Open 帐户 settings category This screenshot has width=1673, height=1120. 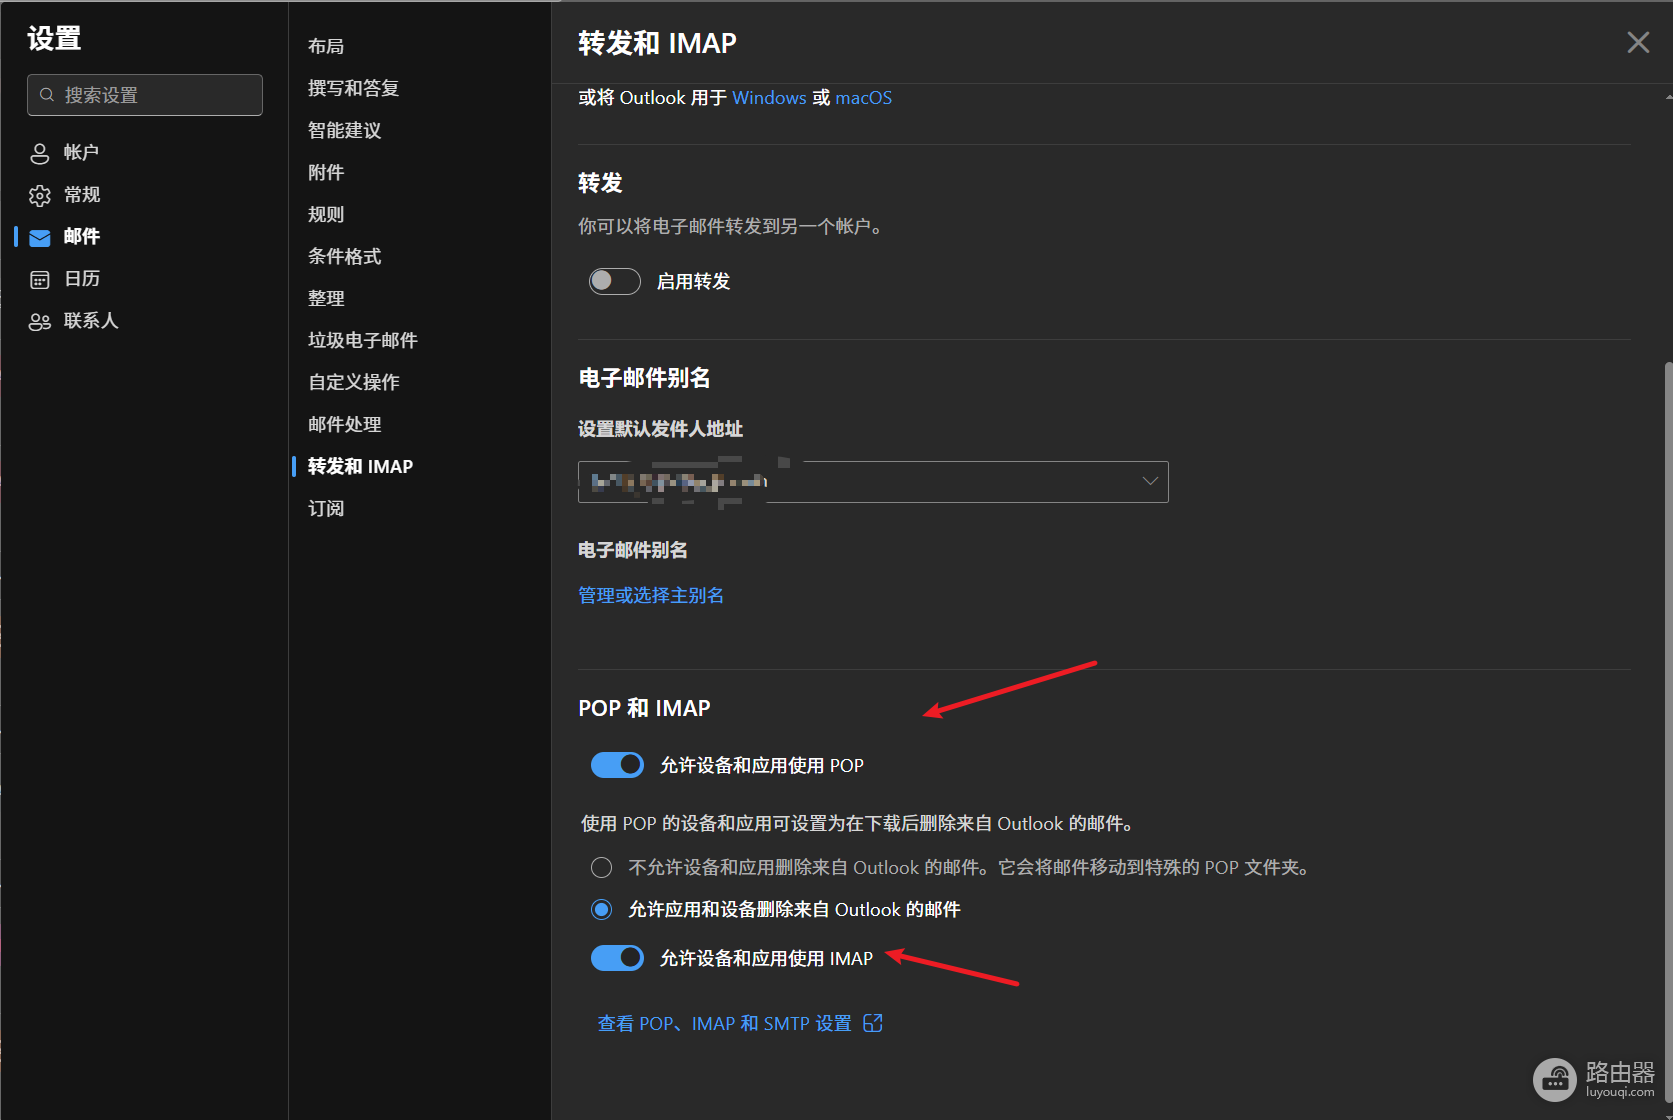pyautogui.click(x=81, y=152)
